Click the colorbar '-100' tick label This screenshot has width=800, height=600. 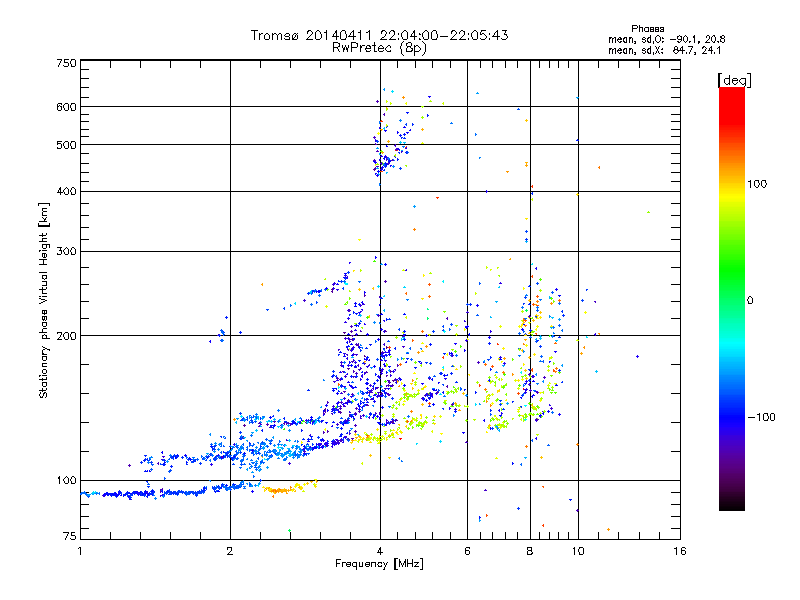pos(761,417)
